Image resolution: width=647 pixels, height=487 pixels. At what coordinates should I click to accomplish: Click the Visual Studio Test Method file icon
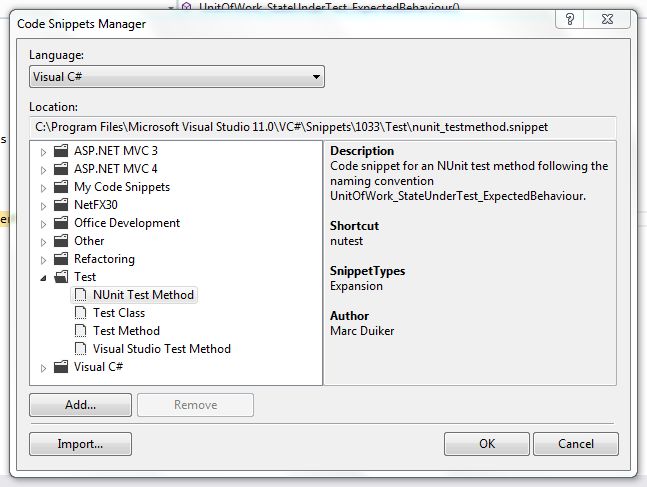80,349
